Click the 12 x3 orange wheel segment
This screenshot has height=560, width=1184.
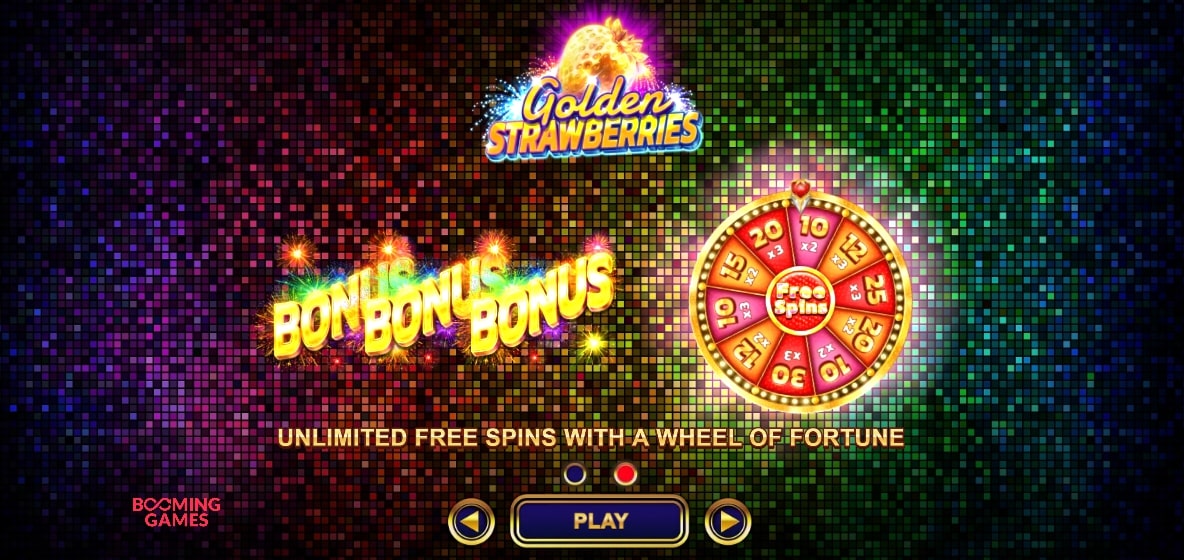[x=849, y=252]
